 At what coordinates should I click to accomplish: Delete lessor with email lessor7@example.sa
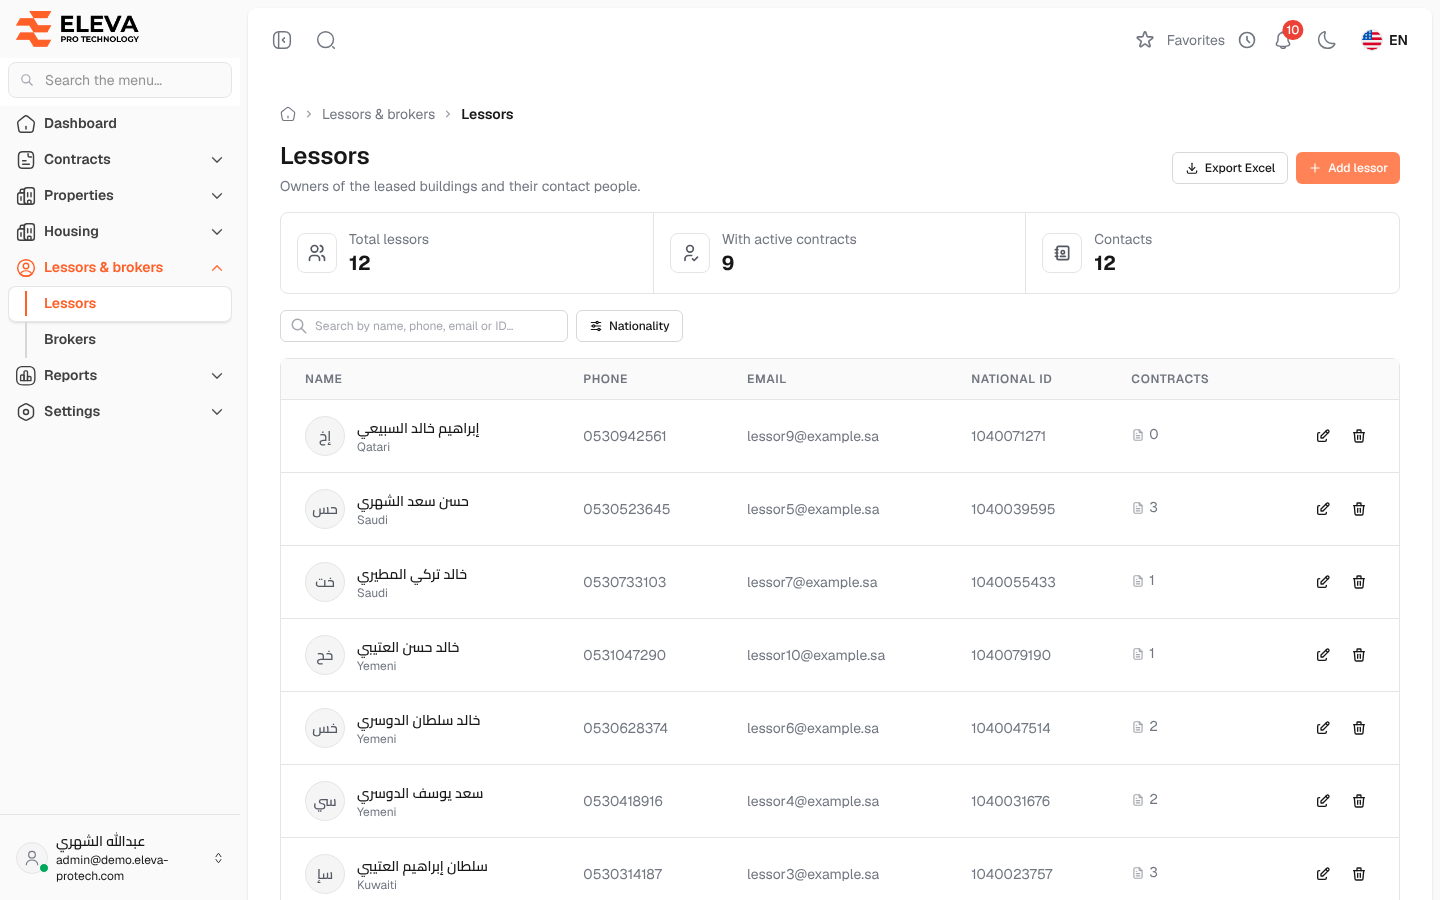tap(1359, 582)
